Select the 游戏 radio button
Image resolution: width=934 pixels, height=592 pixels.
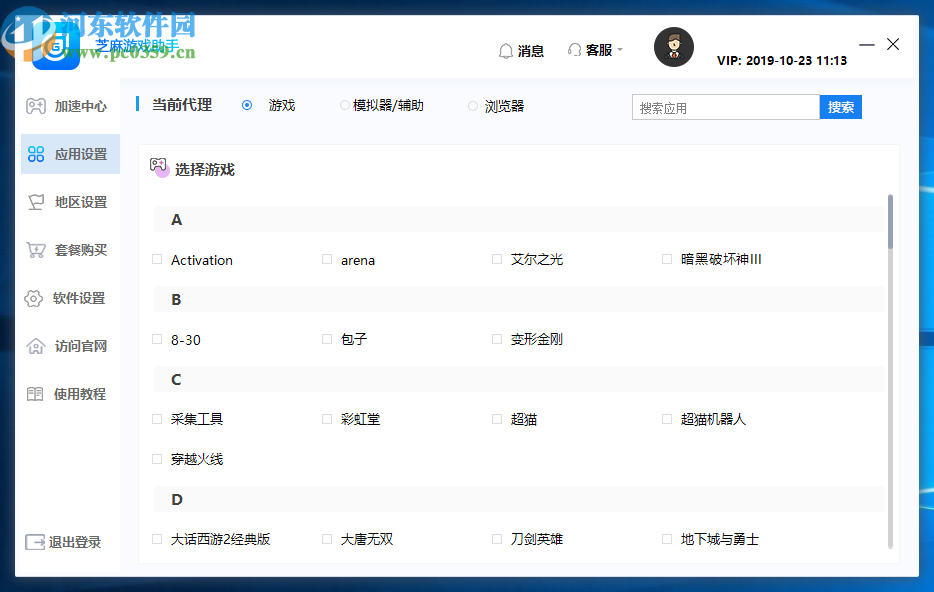pos(247,105)
